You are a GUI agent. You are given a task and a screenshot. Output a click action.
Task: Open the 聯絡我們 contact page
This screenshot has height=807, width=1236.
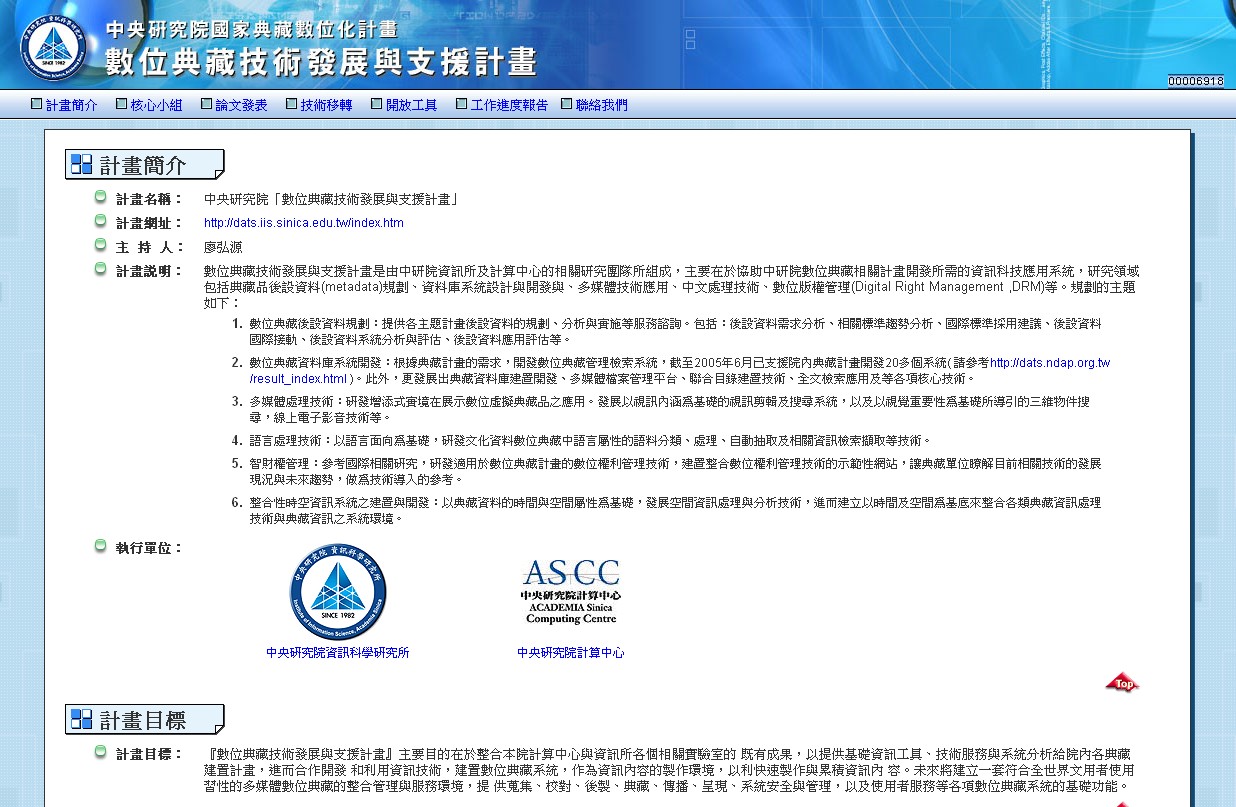(601, 105)
